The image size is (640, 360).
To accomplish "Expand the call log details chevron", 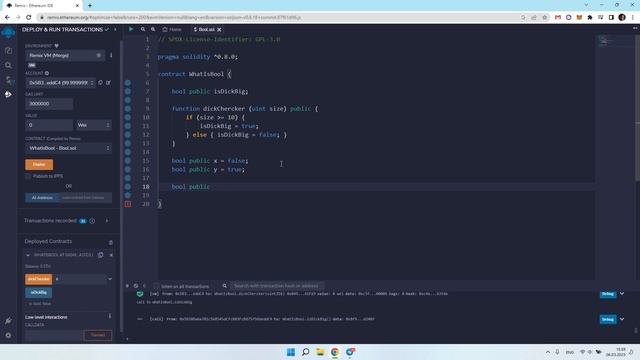I will click(x=622, y=319).
